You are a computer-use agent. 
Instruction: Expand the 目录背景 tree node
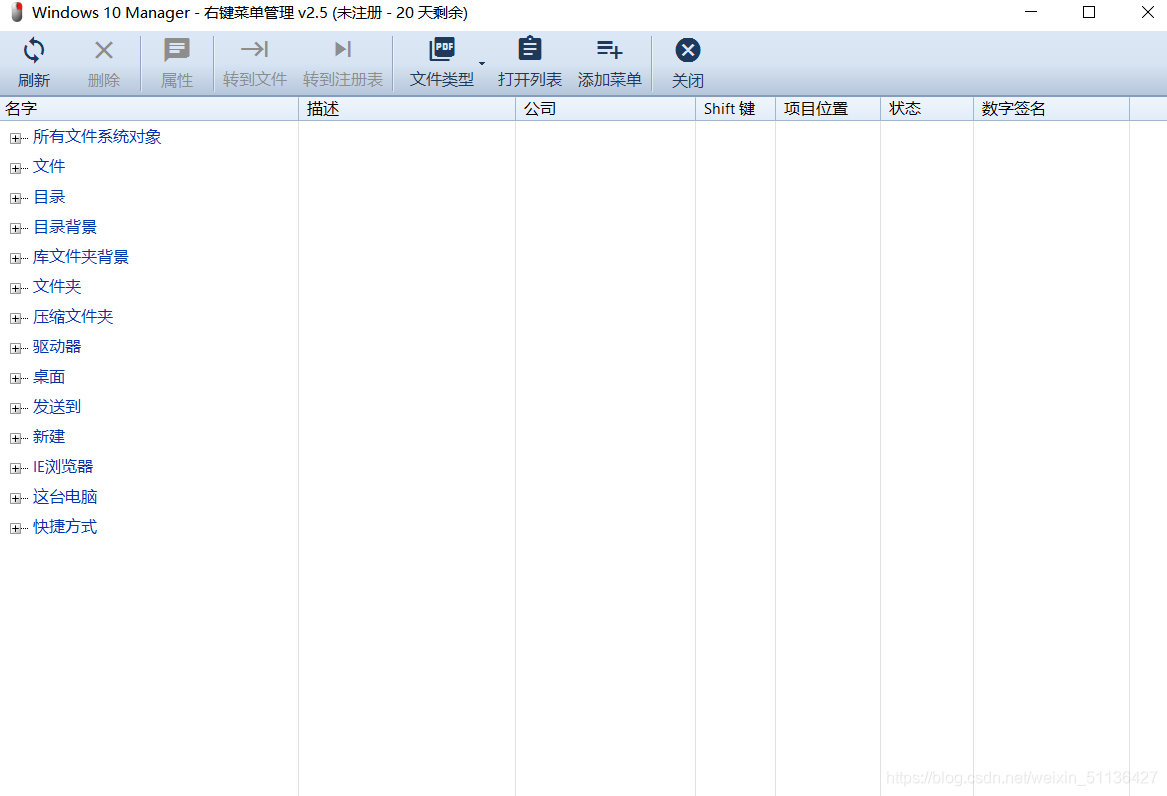15,228
